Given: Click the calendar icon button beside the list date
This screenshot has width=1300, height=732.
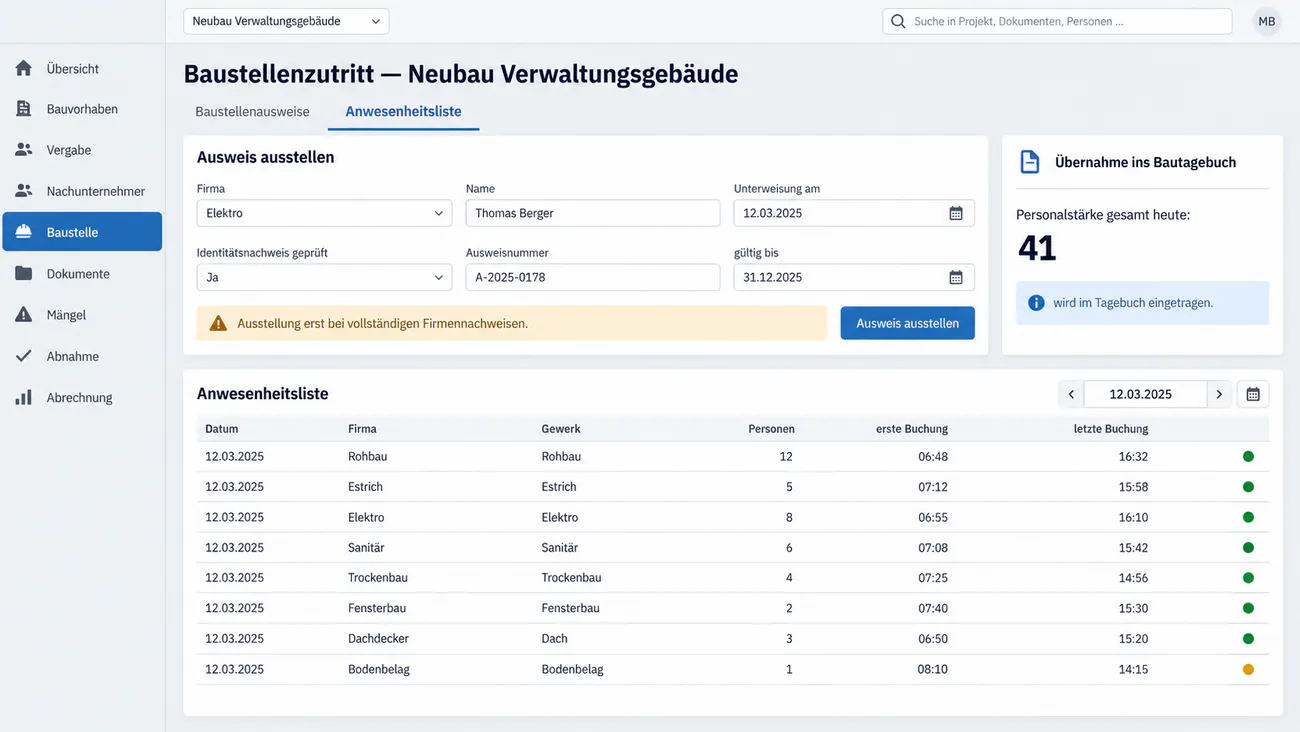Looking at the screenshot, I should [1253, 394].
